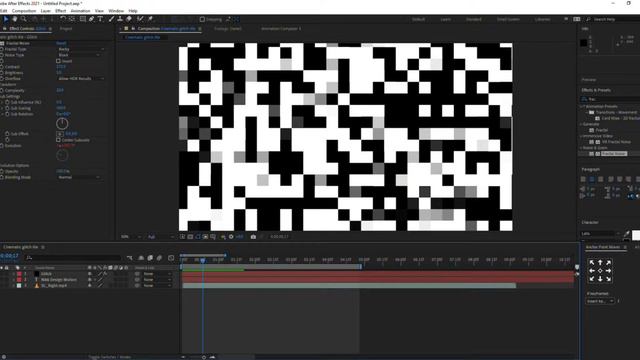This screenshot has width=640, height=360.
Task: Select the Selection arrow tool
Action: pos(6,19)
